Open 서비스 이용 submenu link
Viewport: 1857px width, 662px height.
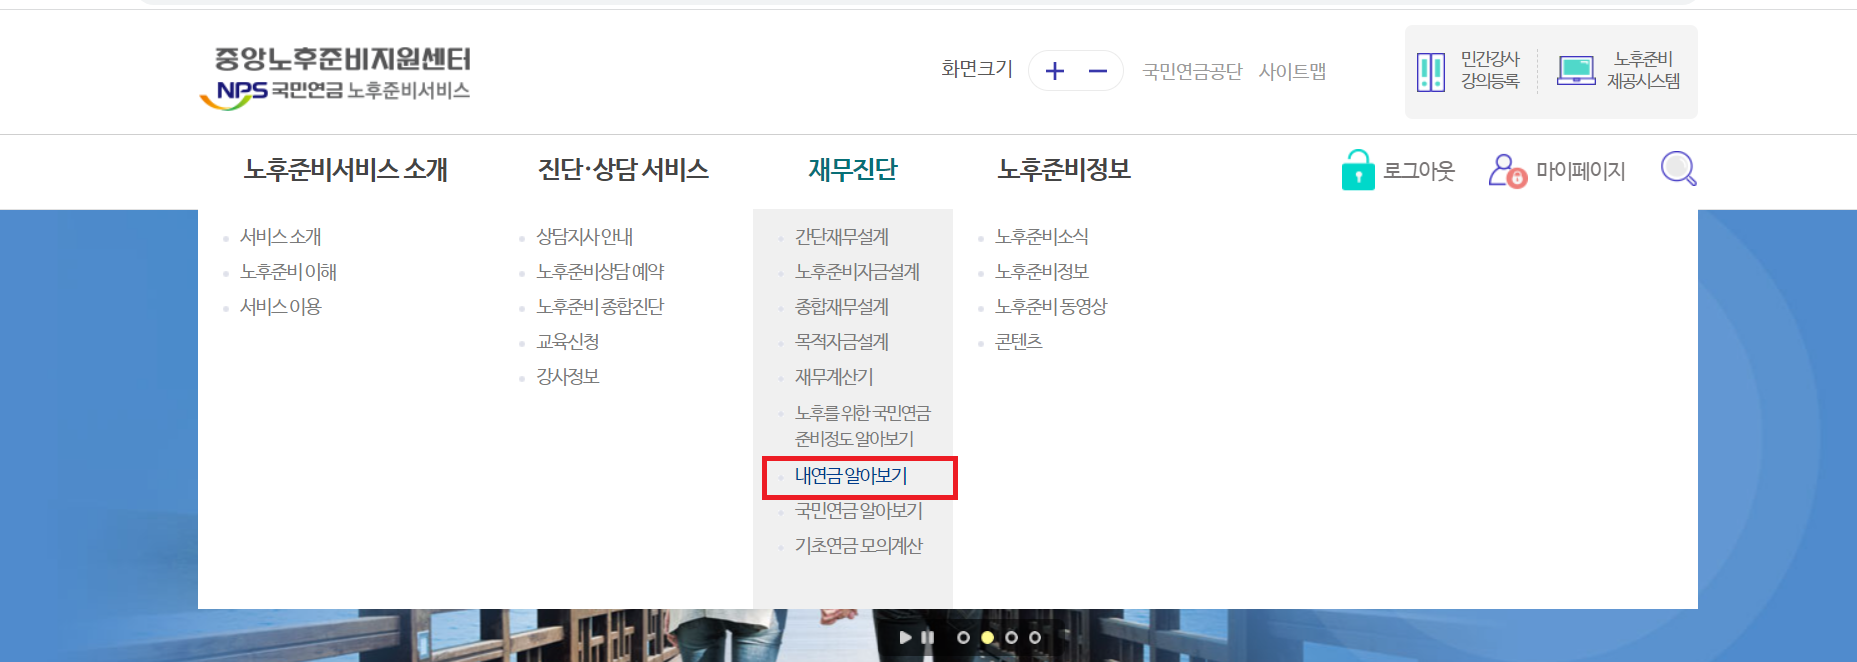pyautogui.click(x=281, y=307)
